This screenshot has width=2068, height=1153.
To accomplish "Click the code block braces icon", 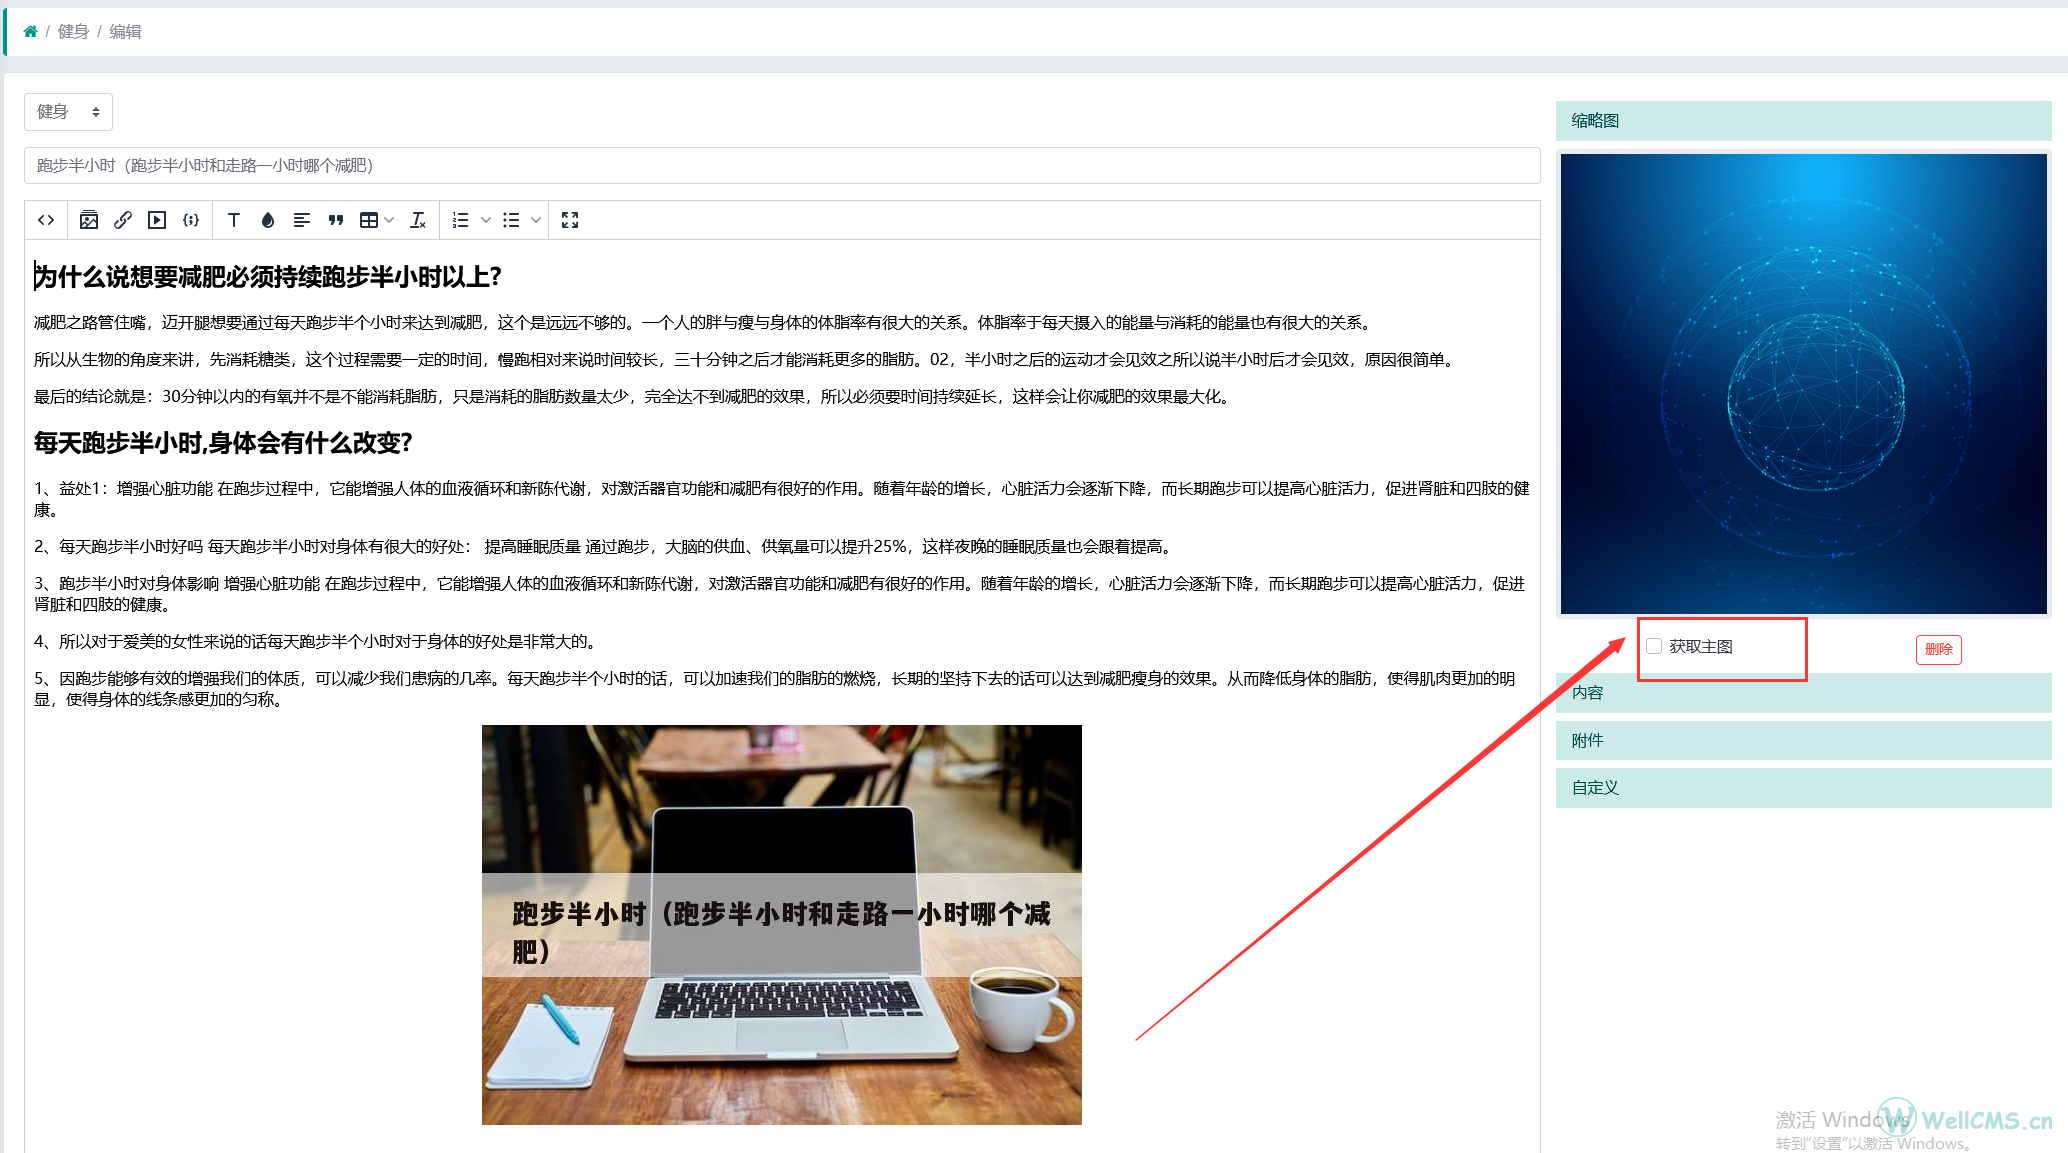I will tap(191, 220).
